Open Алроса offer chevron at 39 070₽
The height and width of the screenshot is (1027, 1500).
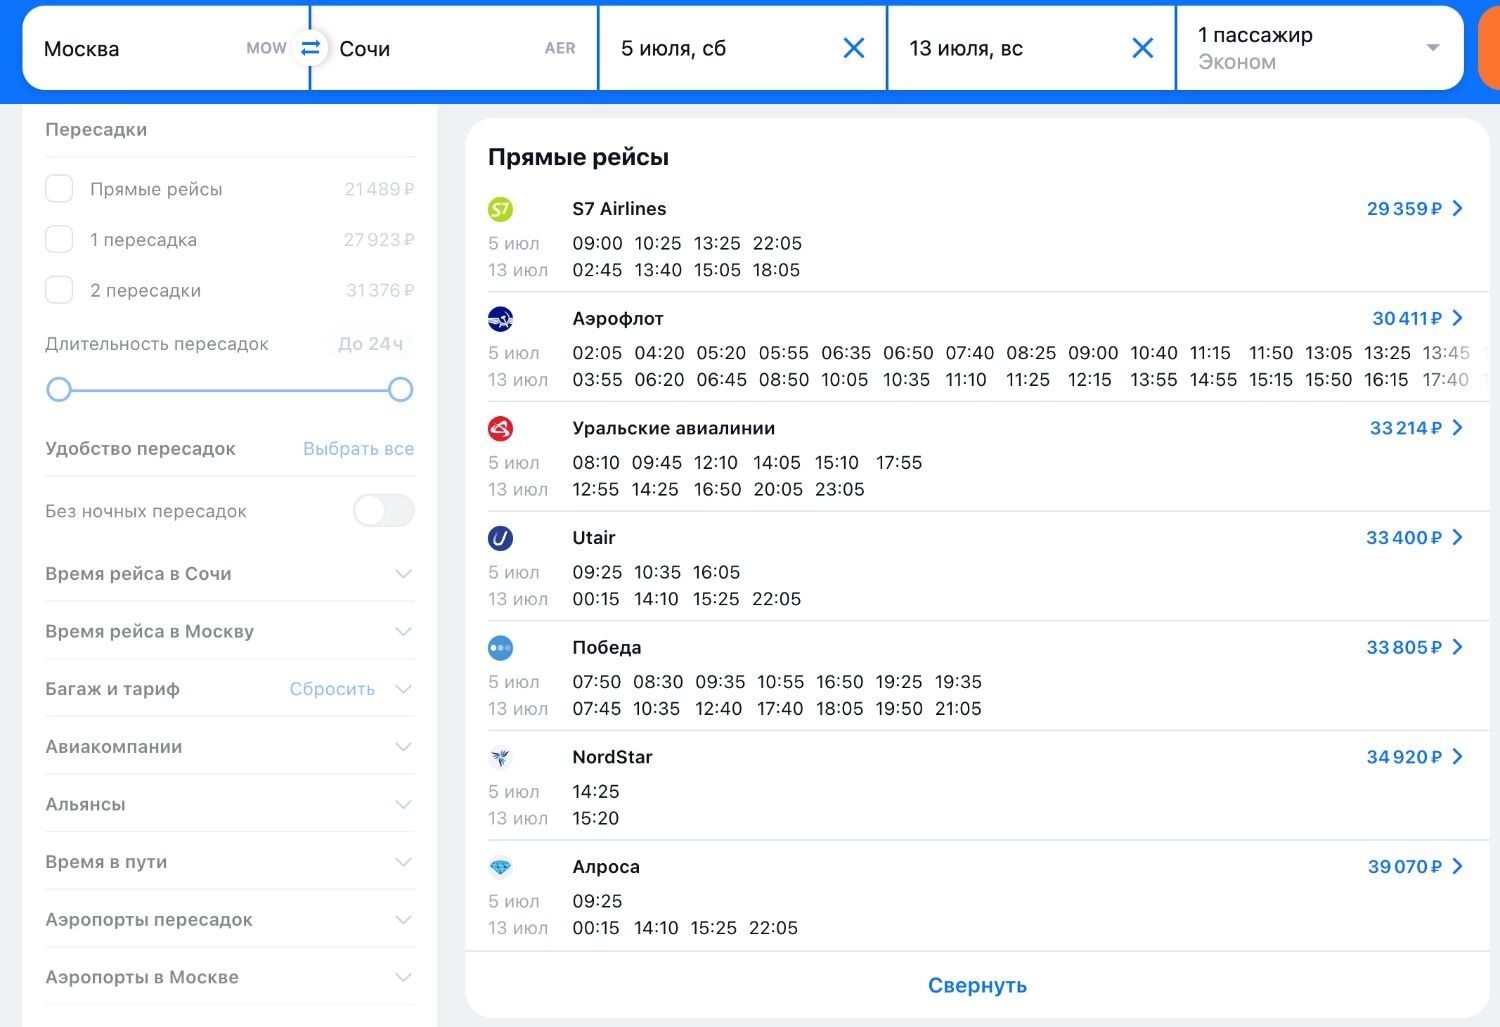[x=1457, y=866]
